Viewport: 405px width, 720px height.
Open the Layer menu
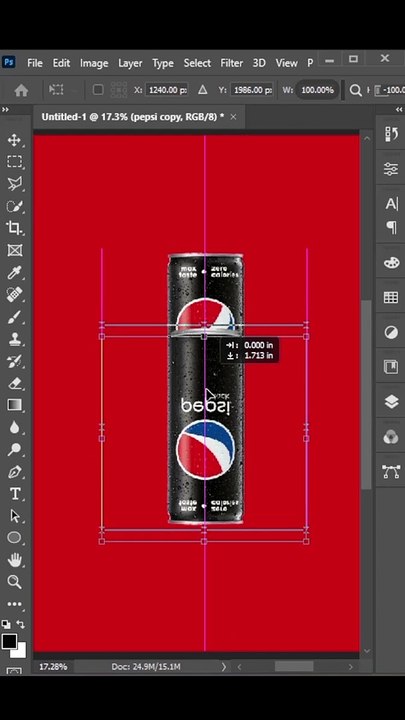pos(130,63)
